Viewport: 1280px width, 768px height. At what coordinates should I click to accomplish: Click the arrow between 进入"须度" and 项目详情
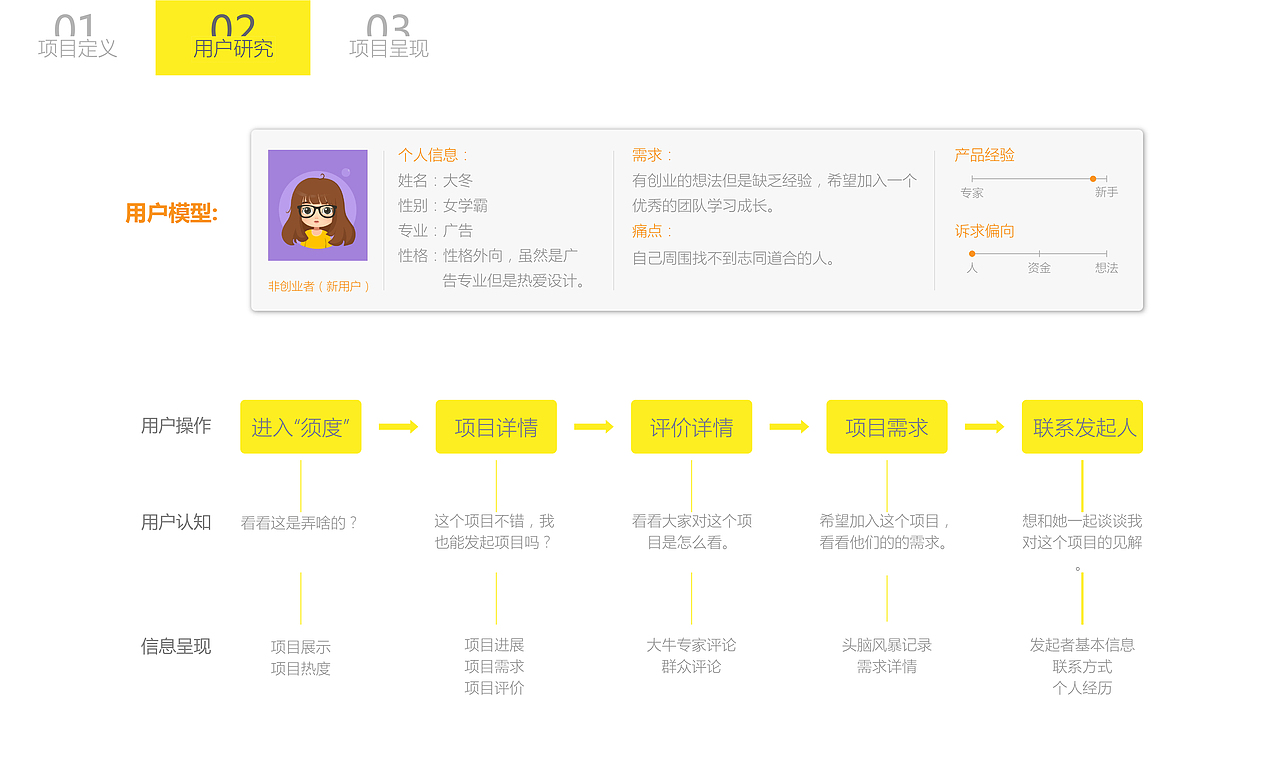coord(398,427)
